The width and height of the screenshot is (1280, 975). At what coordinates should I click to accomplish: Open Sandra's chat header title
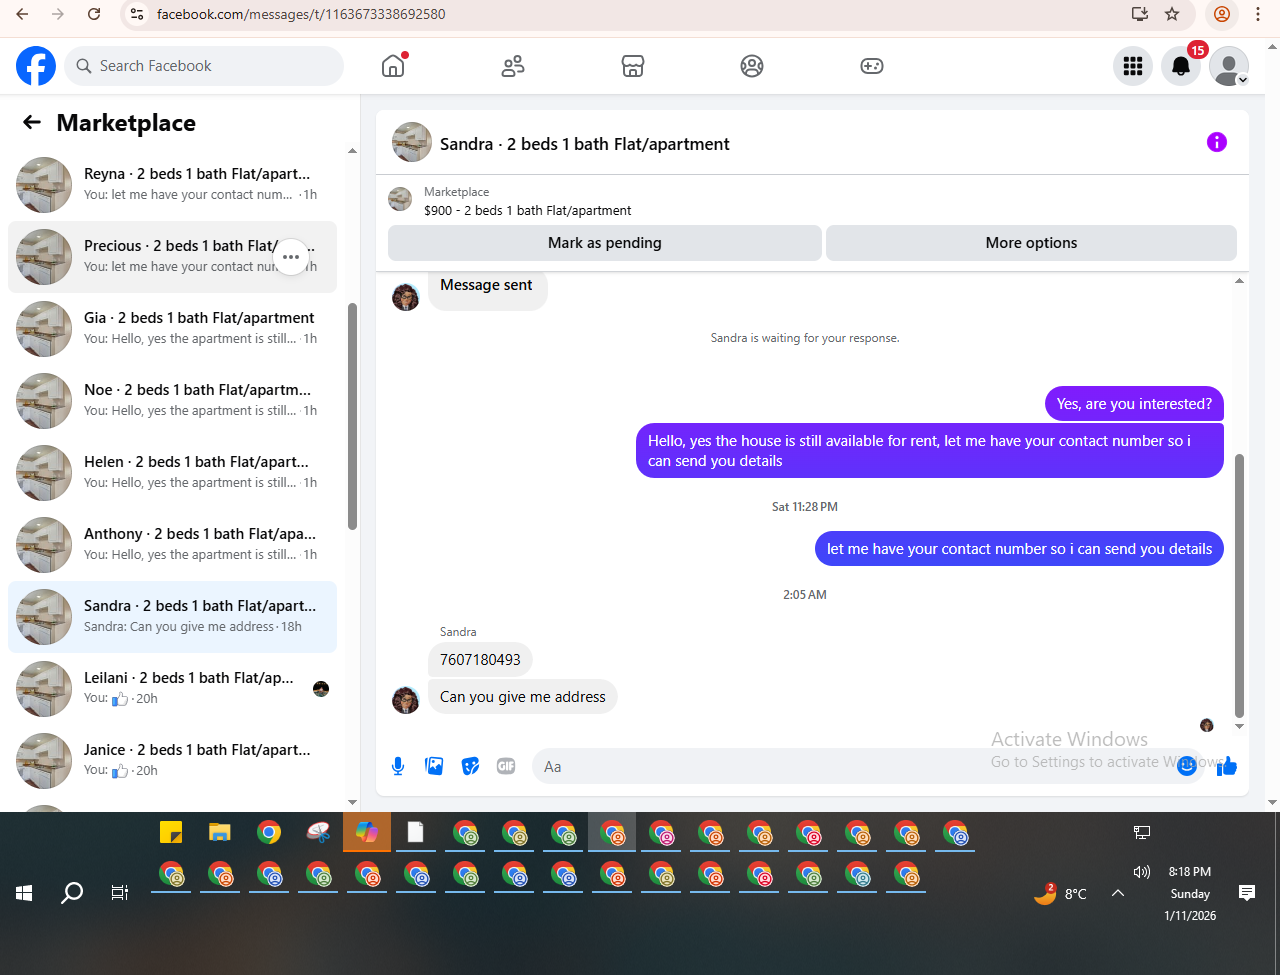(585, 144)
